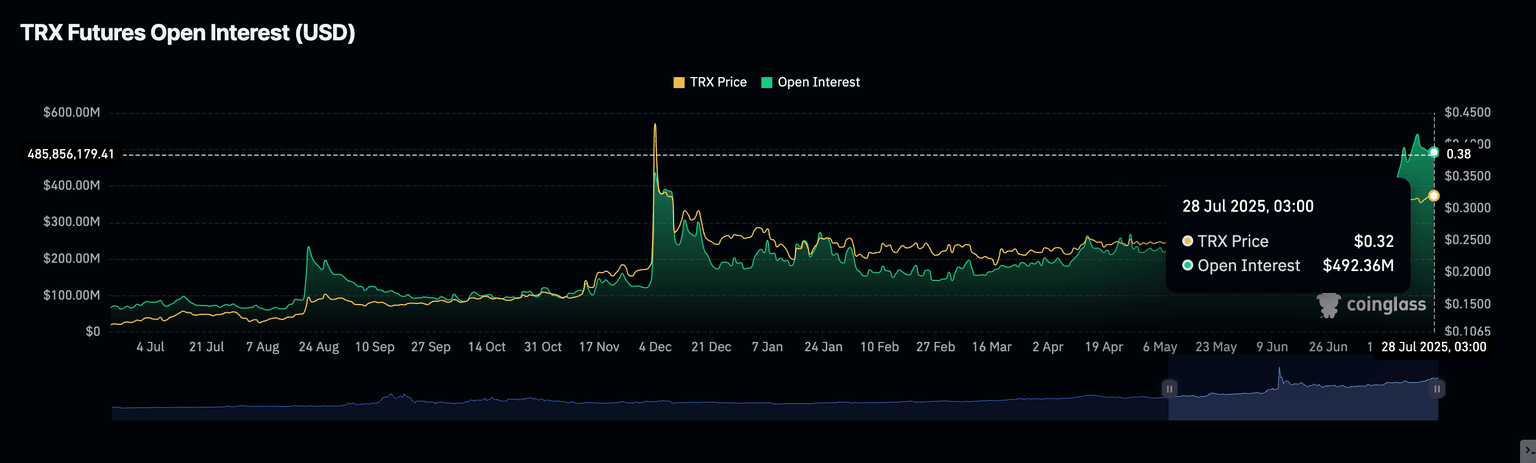Click the right range slider handle
Image resolution: width=1536 pixels, height=463 pixels.
pyautogui.click(x=1437, y=388)
